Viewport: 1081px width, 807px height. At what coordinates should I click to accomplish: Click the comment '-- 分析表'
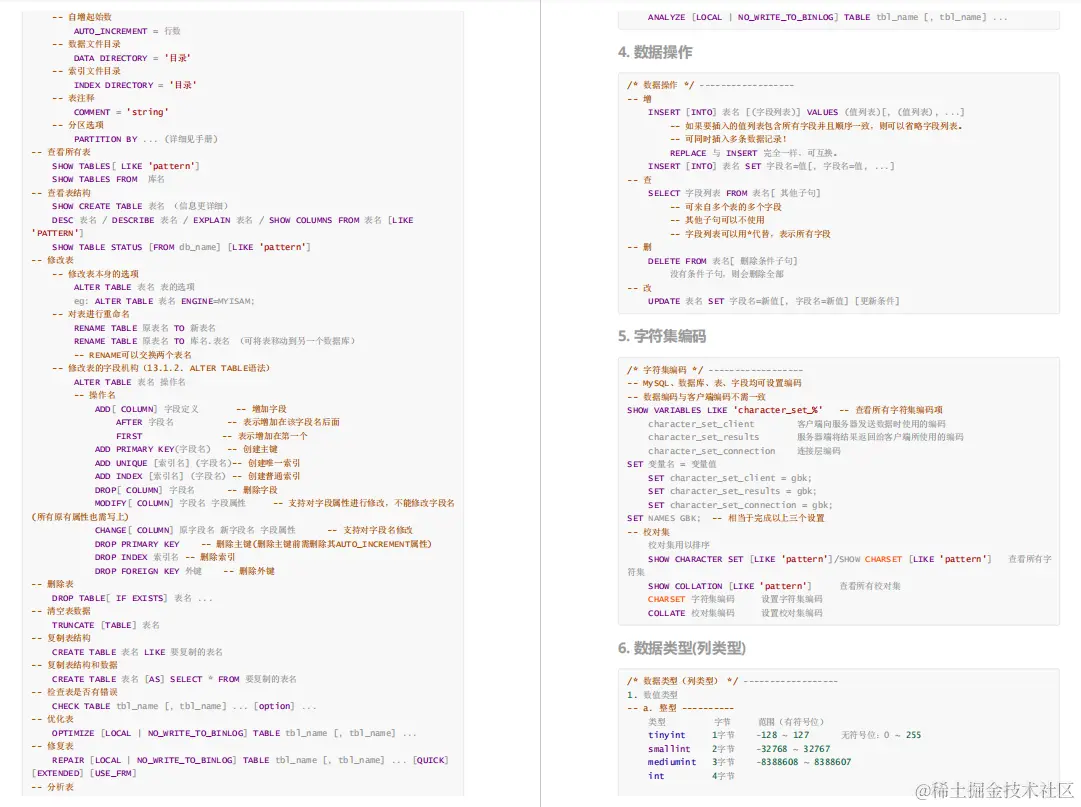(x=53, y=787)
